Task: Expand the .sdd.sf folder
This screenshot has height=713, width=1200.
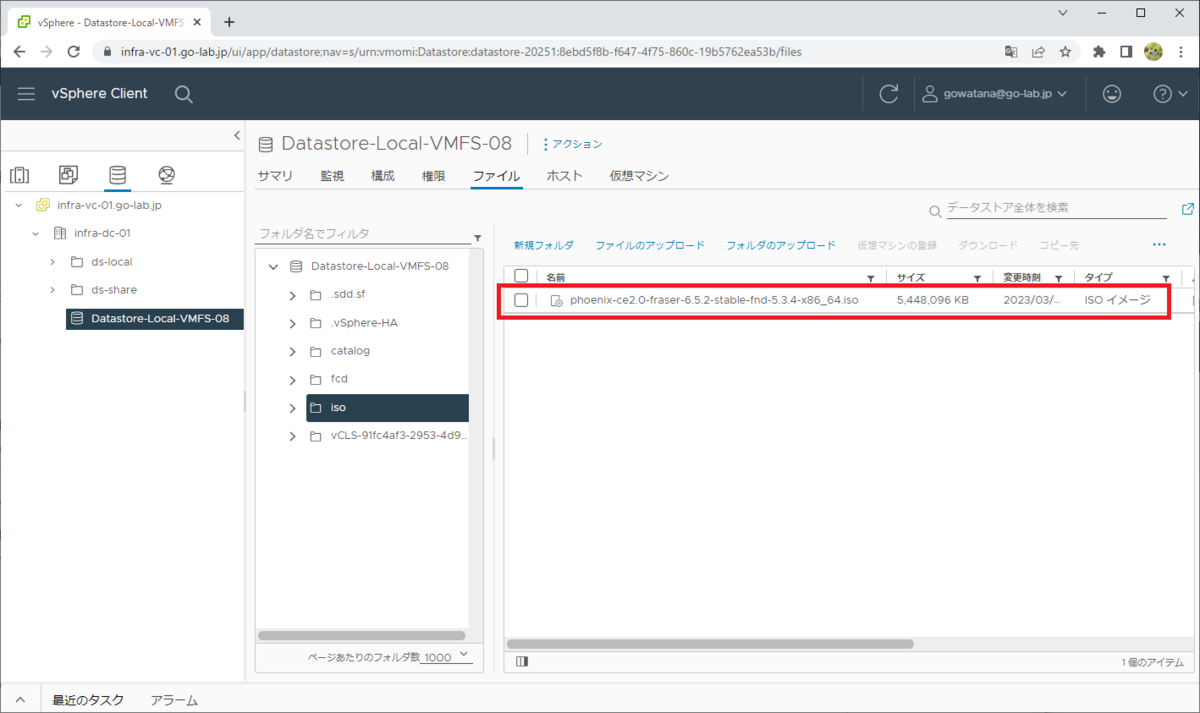Action: pyautogui.click(x=292, y=295)
